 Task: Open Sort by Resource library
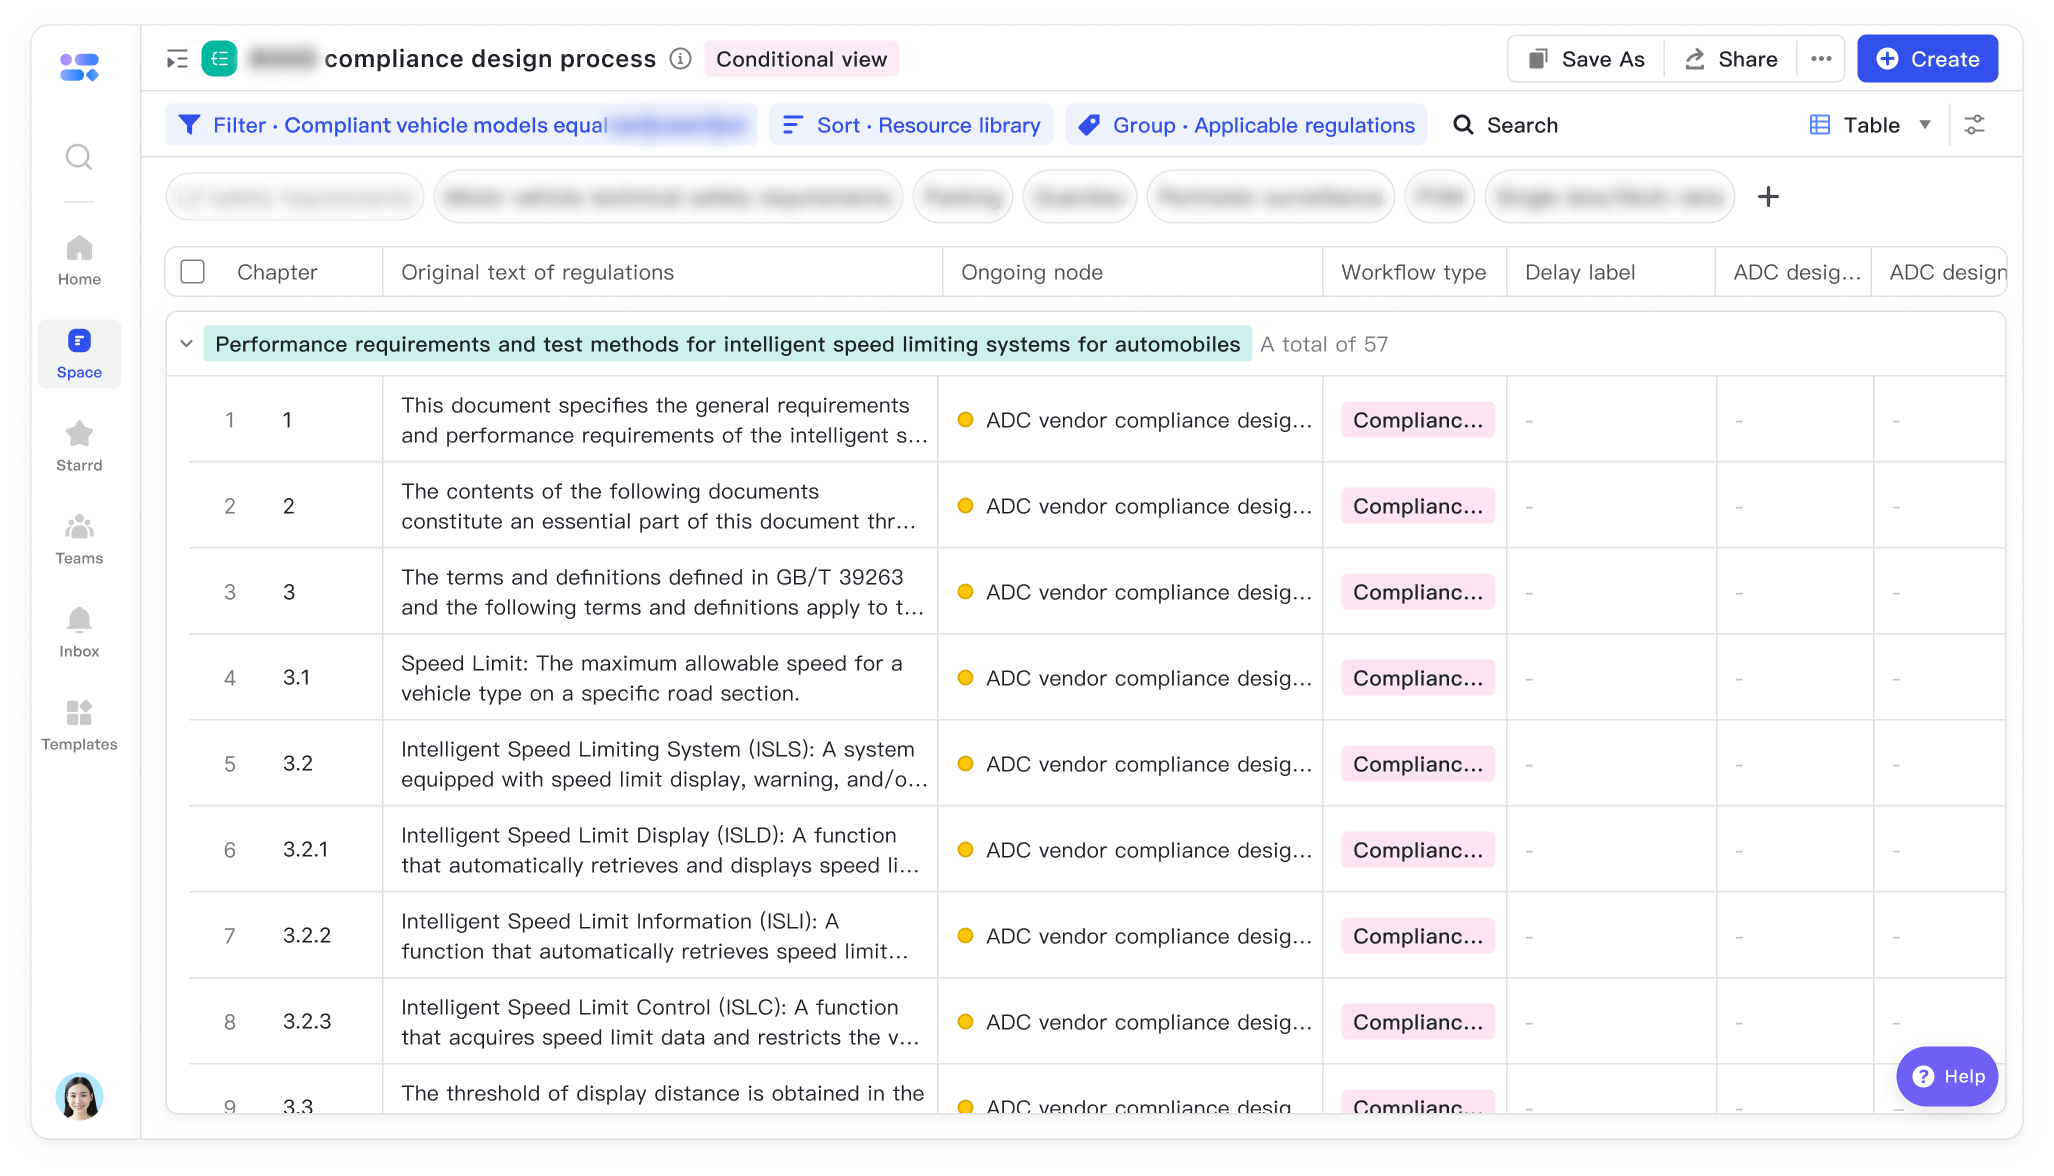(911, 125)
